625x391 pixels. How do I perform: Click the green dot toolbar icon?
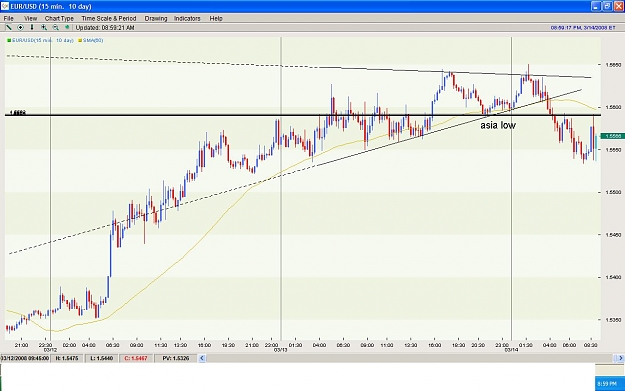point(67,28)
